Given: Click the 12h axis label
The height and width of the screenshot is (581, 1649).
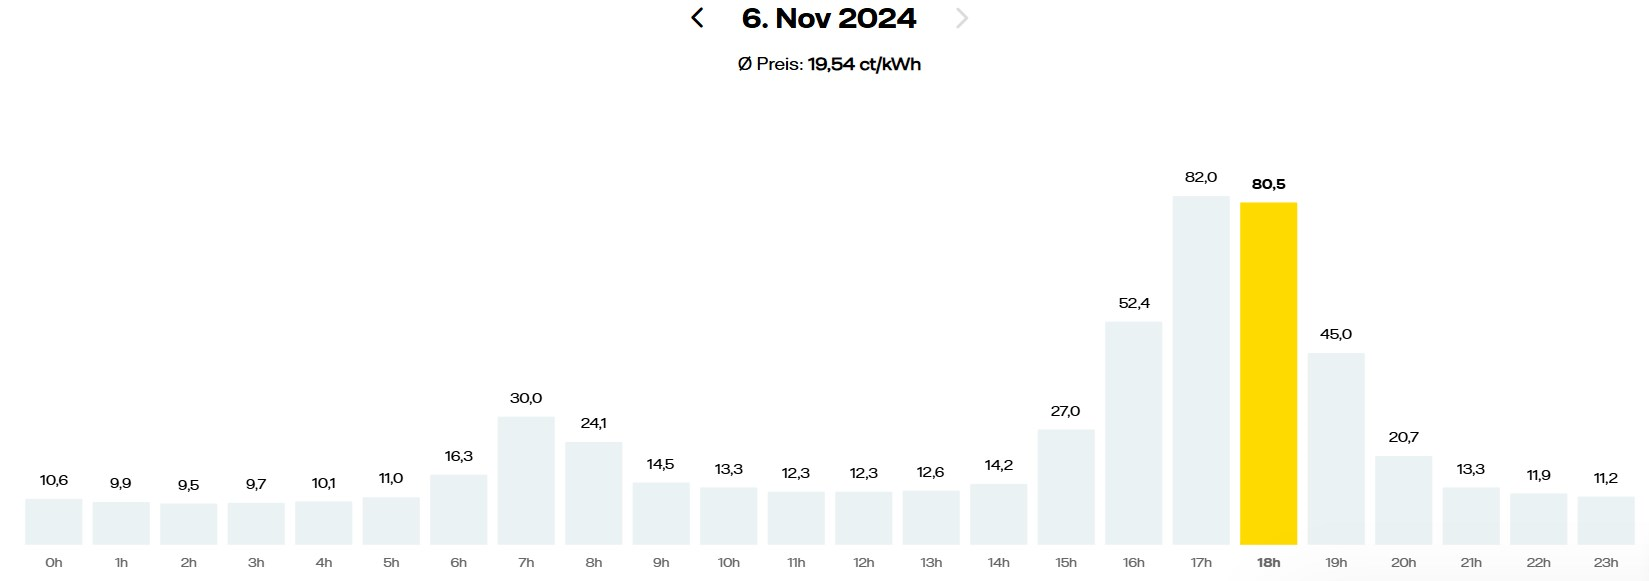Looking at the screenshot, I should point(864,563).
